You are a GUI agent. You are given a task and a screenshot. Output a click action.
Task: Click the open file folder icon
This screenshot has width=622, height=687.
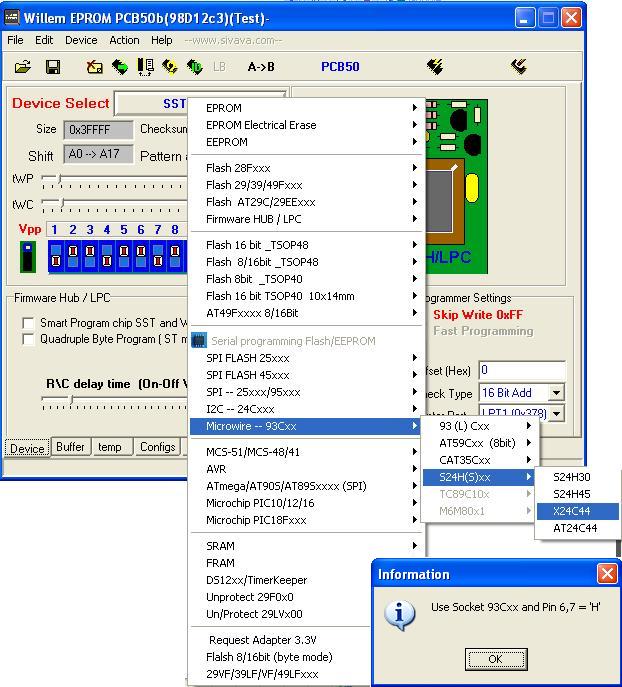(x=22, y=67)
